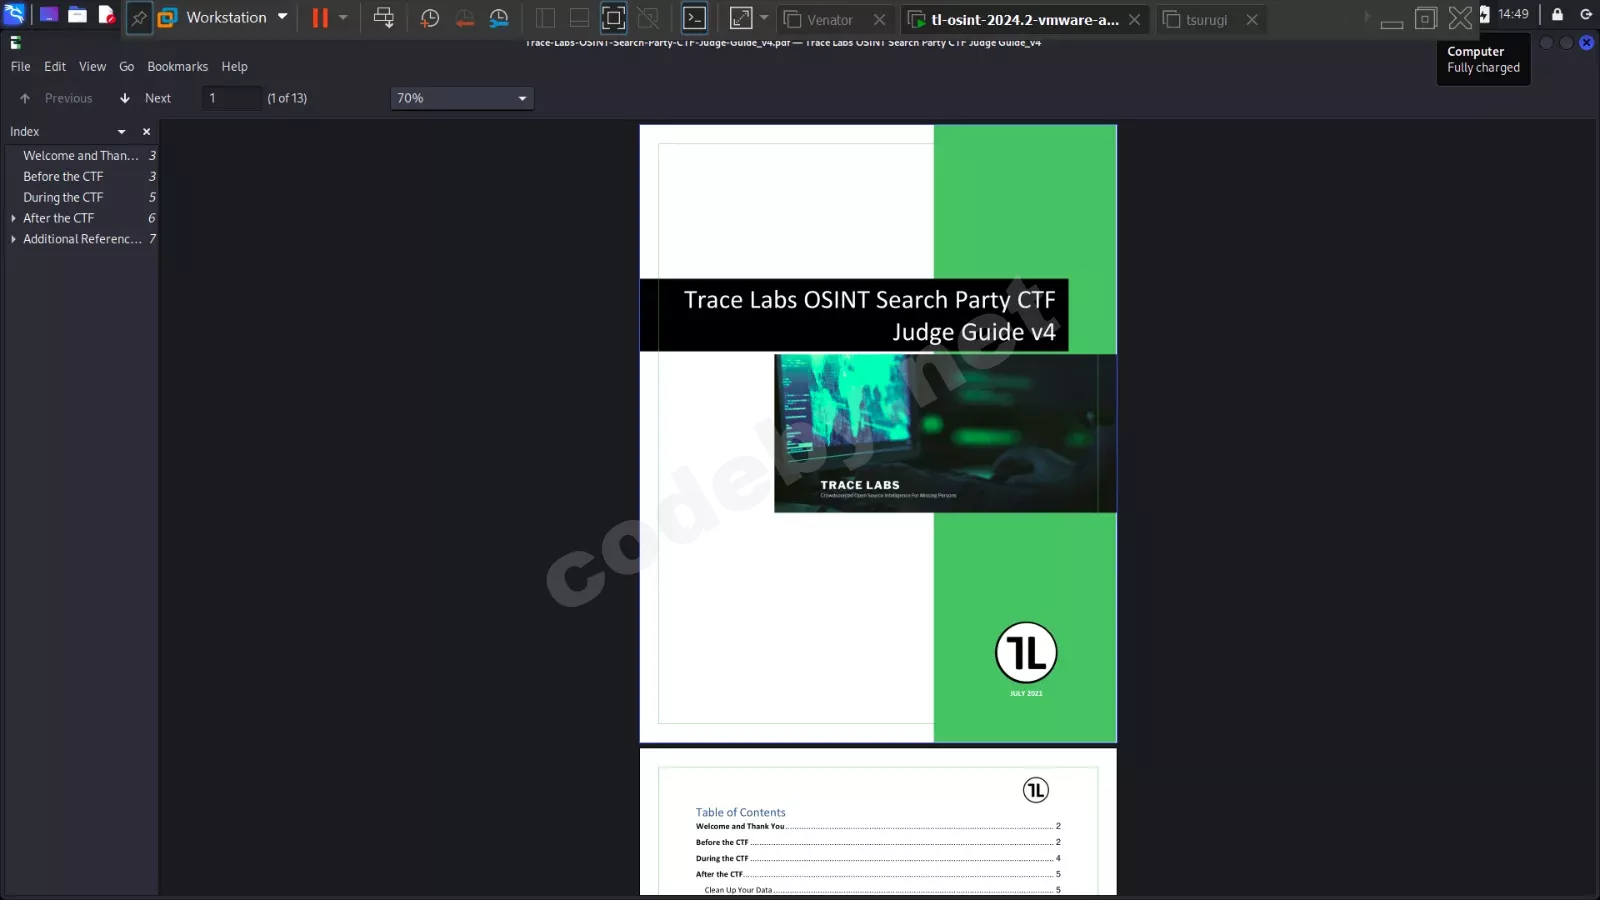Click the Kali dragon applications menu icon
The image size is (1600, 900).
(14, 15)
